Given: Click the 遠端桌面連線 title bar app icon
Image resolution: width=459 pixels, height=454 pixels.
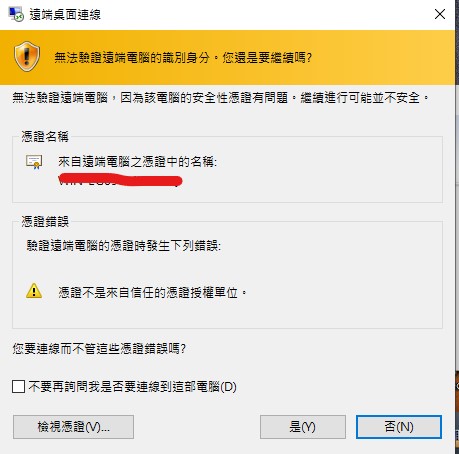Looking at the screenshot, I should pyautogui.click(x=16, y=14).
